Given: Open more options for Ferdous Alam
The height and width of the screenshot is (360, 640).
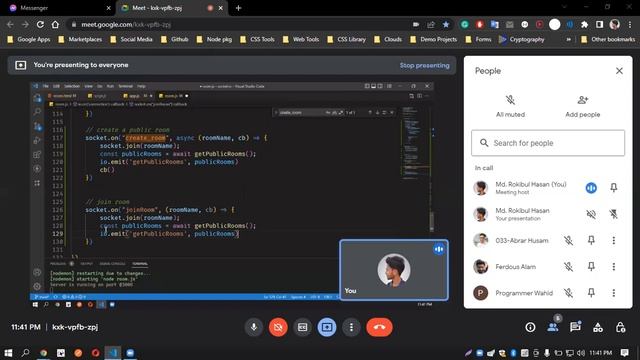Looking at the screenshot, I should [613, 267].
